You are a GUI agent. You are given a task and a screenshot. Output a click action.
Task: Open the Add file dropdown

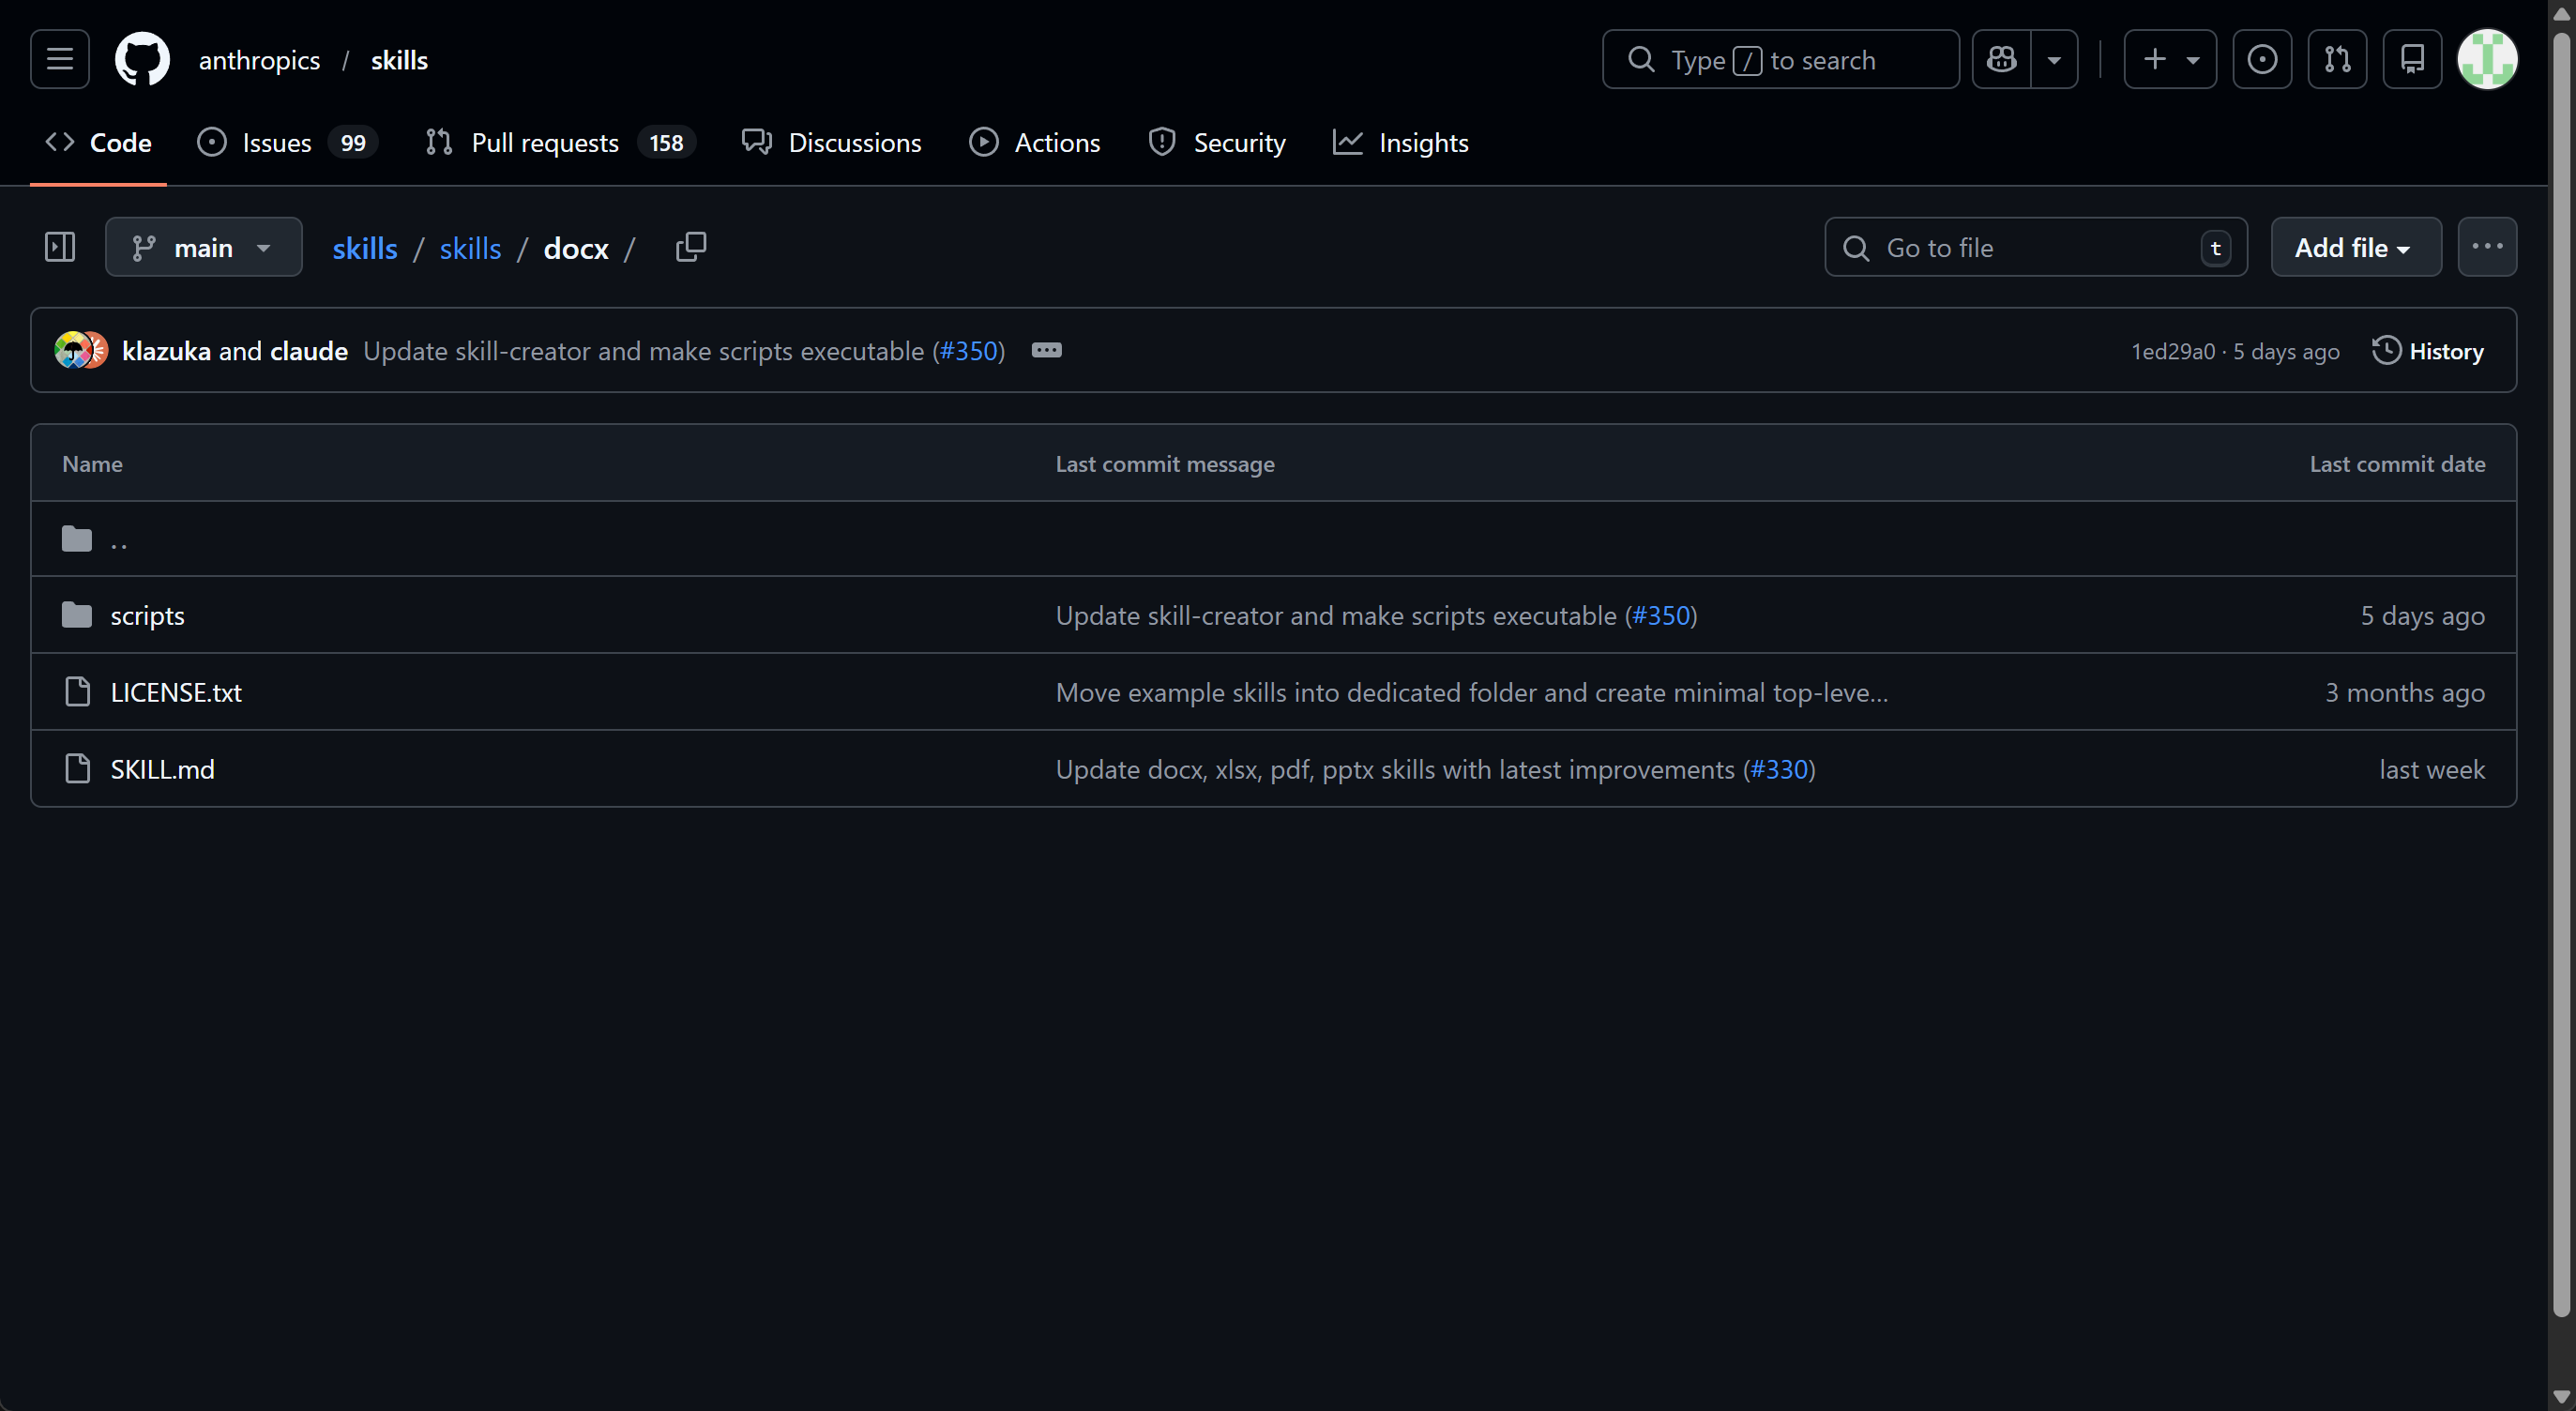tap(2355, 247)
